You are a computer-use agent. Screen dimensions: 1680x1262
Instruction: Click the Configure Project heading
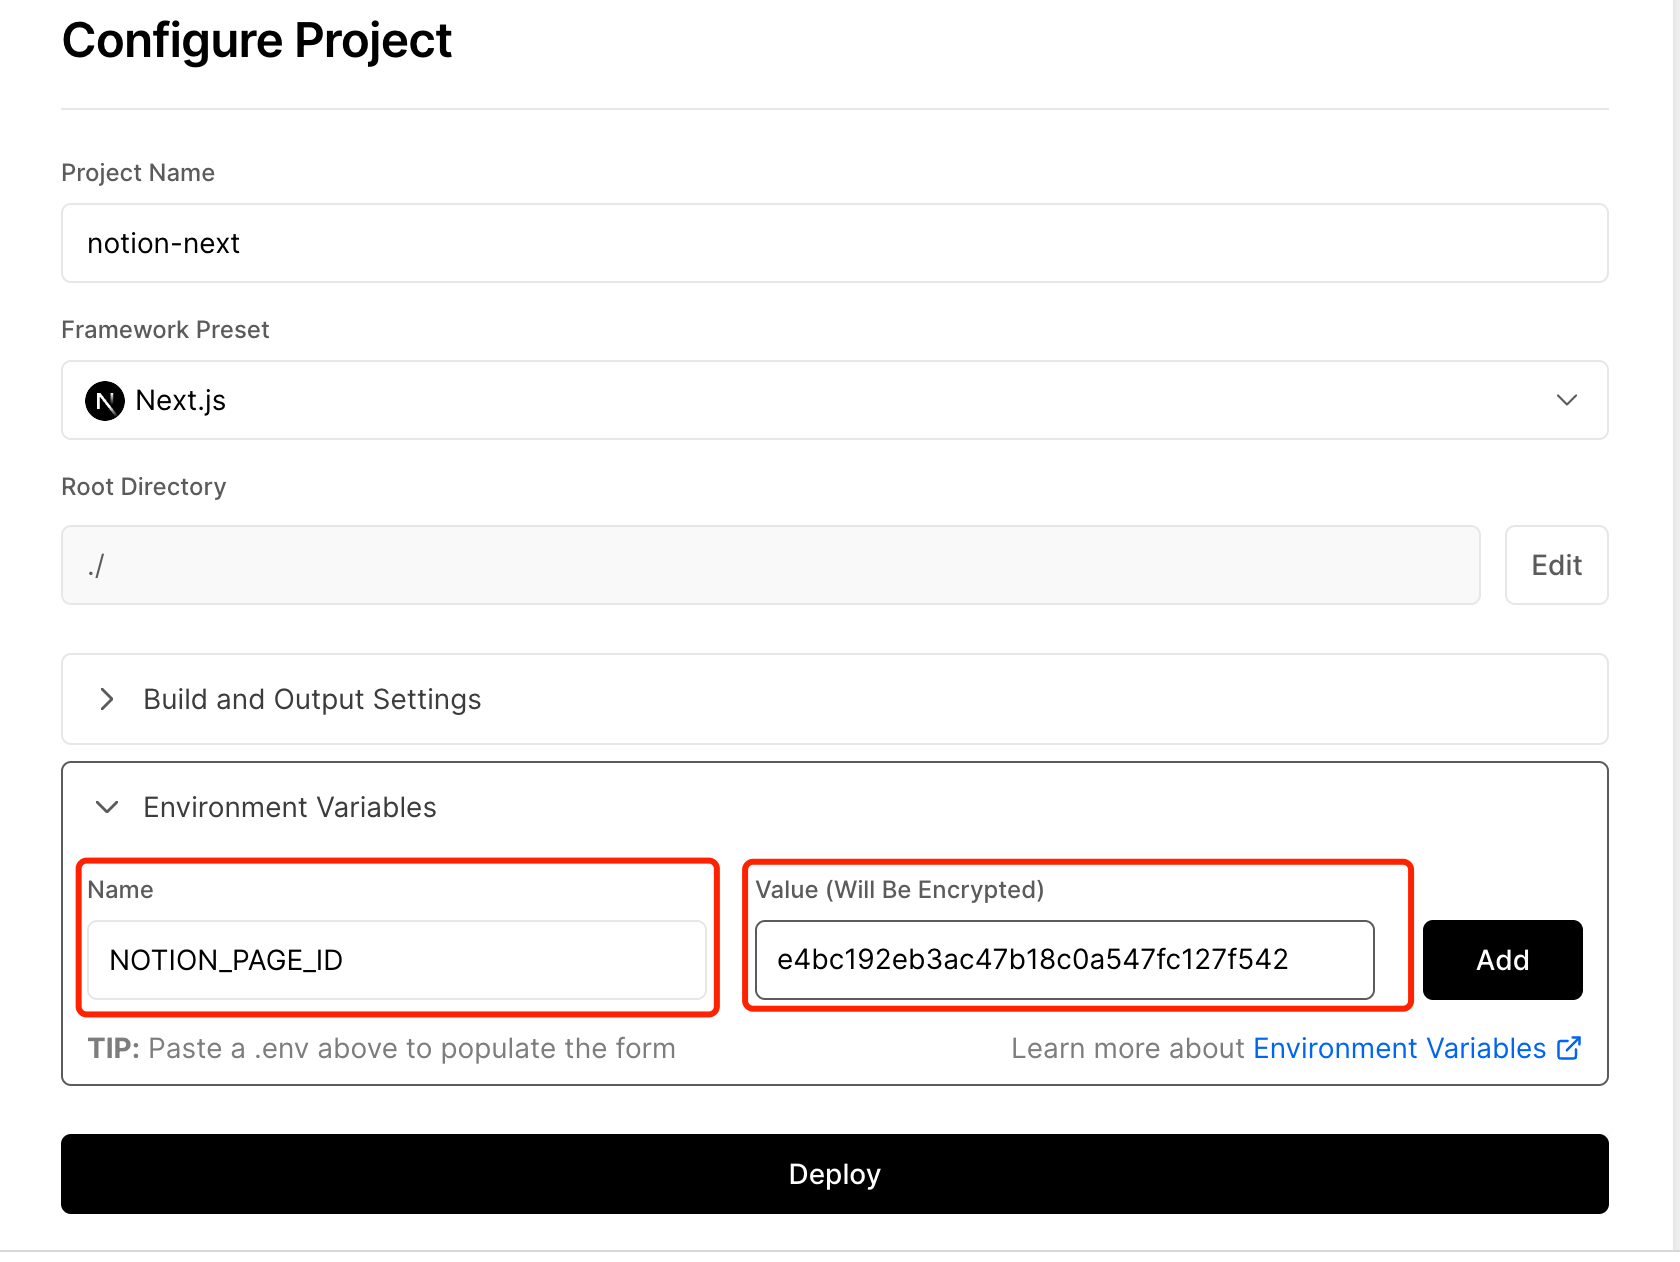pyautogui.click(x=257, y=41)
